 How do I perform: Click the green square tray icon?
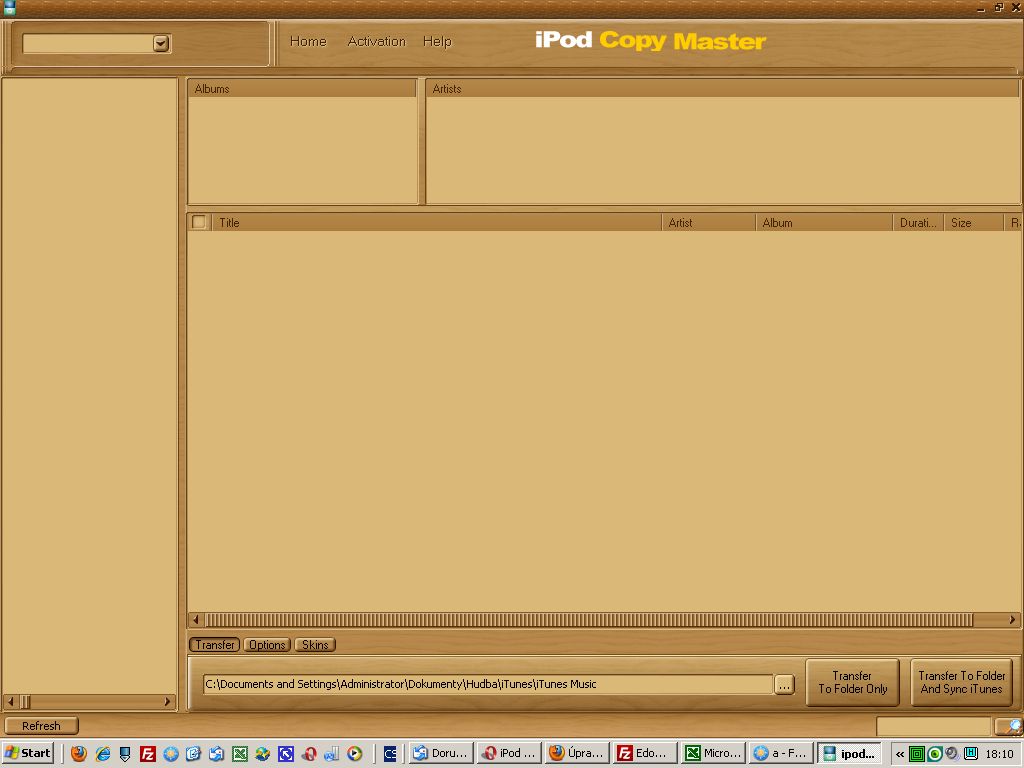917,754
